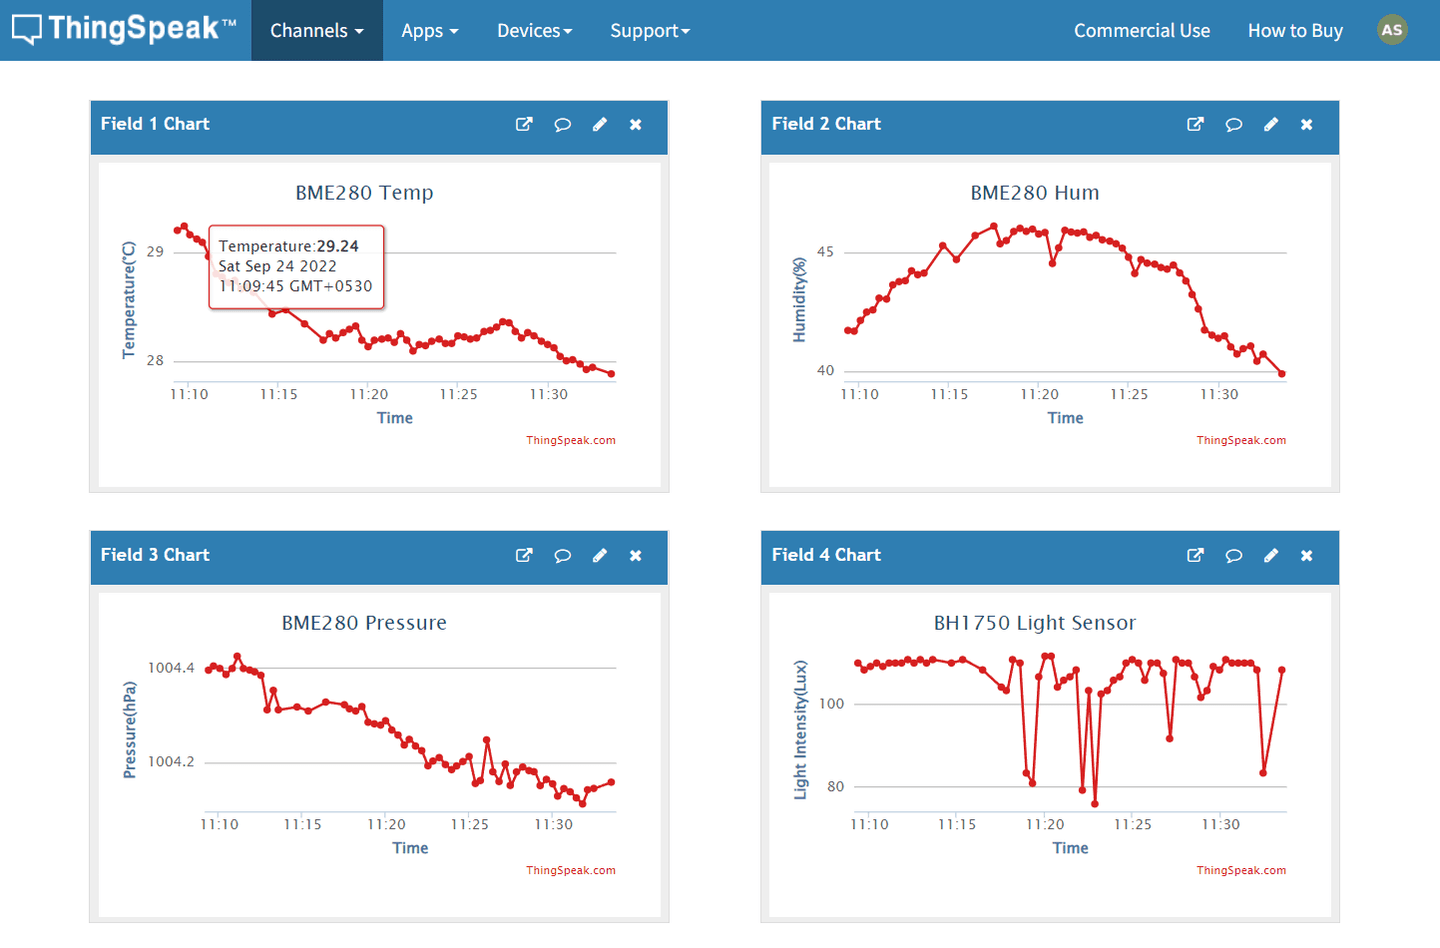Close the Field 3 Chart widget
Viewport: 1440px width, 948px height.
click(636, 555)
